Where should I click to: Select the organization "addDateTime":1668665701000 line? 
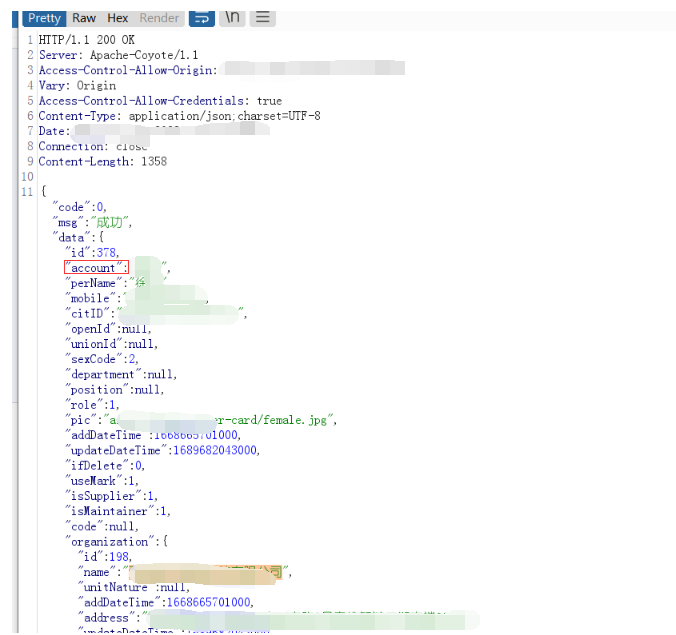(x=166, y=602)
